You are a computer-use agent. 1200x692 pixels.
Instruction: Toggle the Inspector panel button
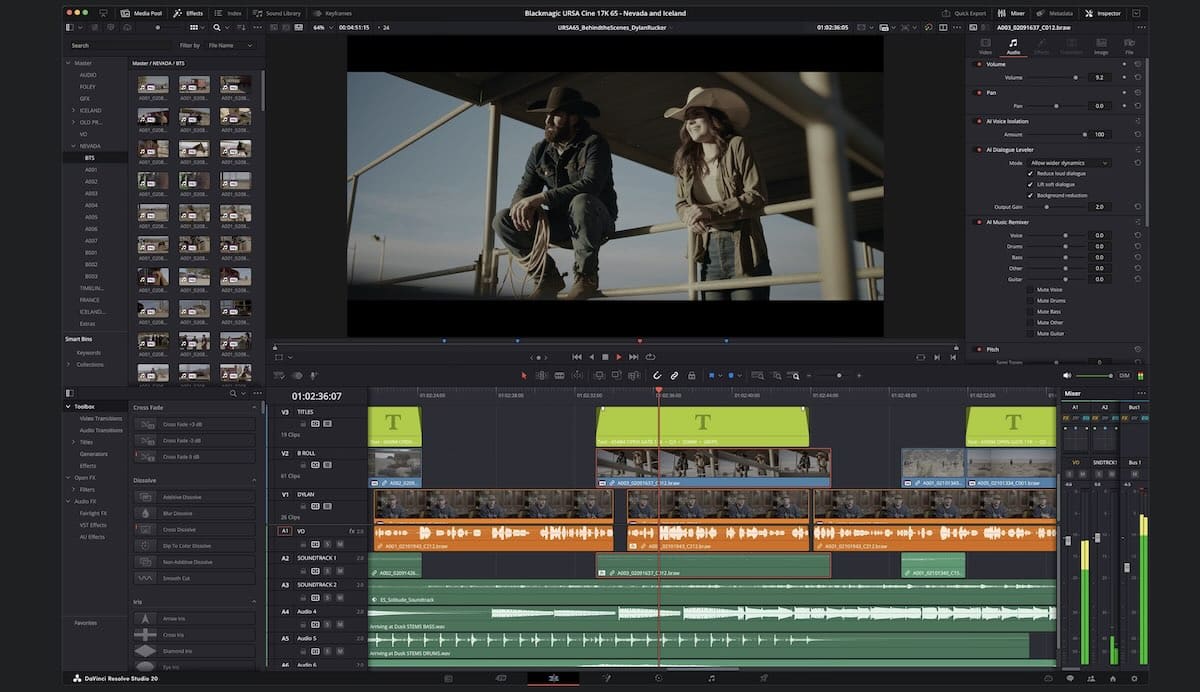(1103, 13)
